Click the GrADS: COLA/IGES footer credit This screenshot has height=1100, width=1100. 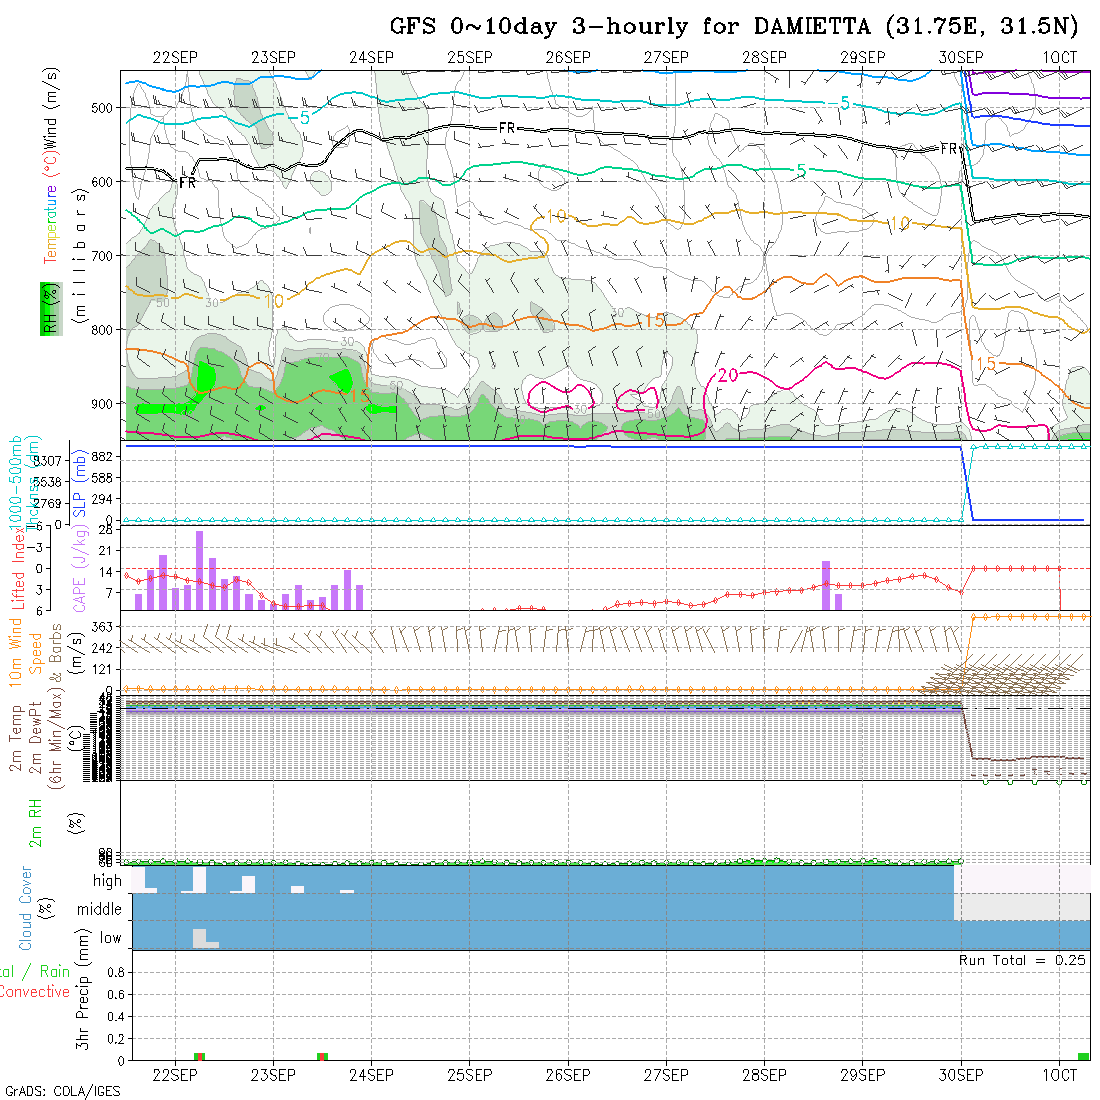(62, 1091)
